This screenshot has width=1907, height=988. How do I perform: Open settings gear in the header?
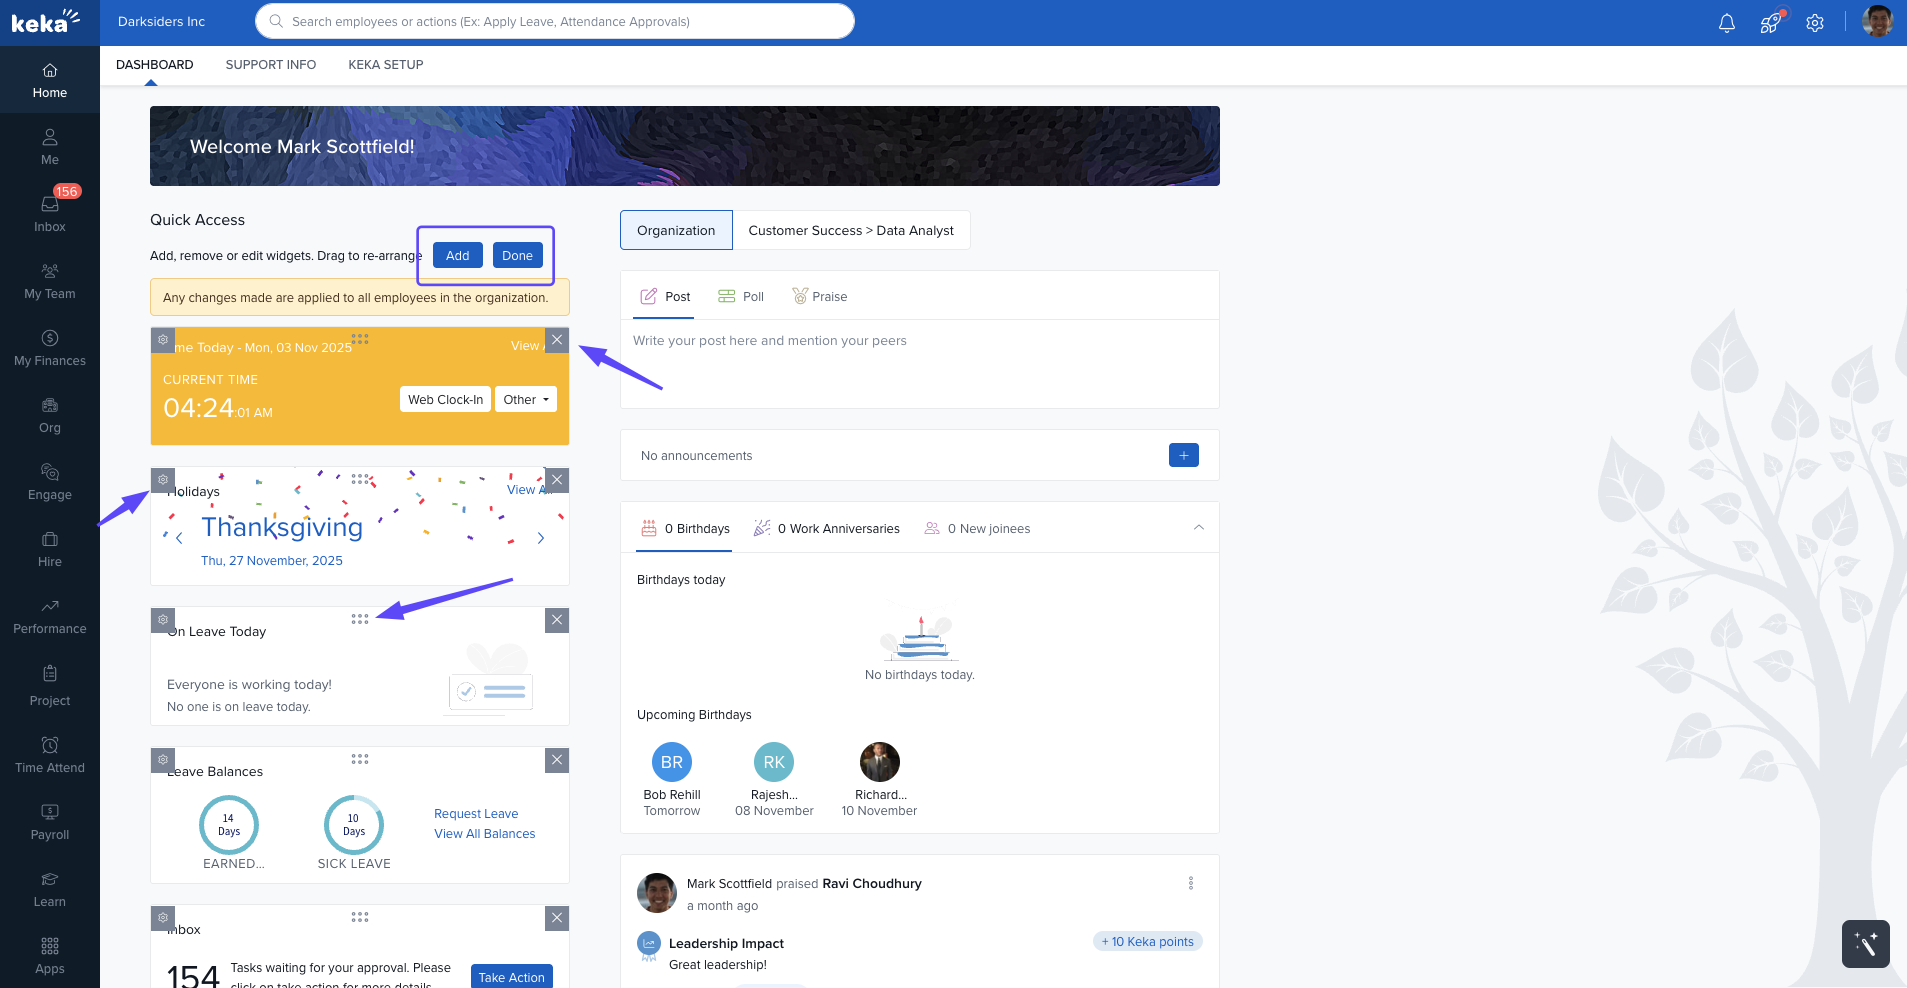(1815, 23)
